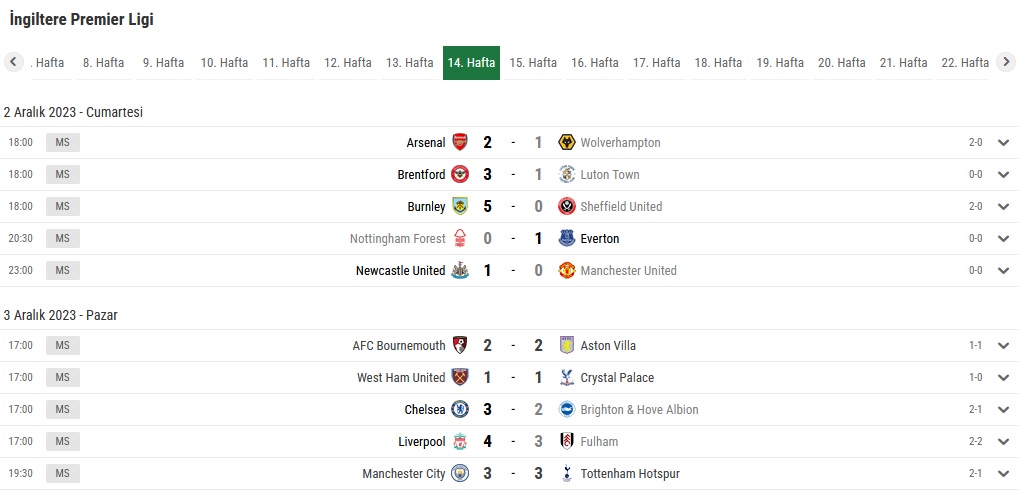Switch to the 15. Hafta tab

point(533,63)
